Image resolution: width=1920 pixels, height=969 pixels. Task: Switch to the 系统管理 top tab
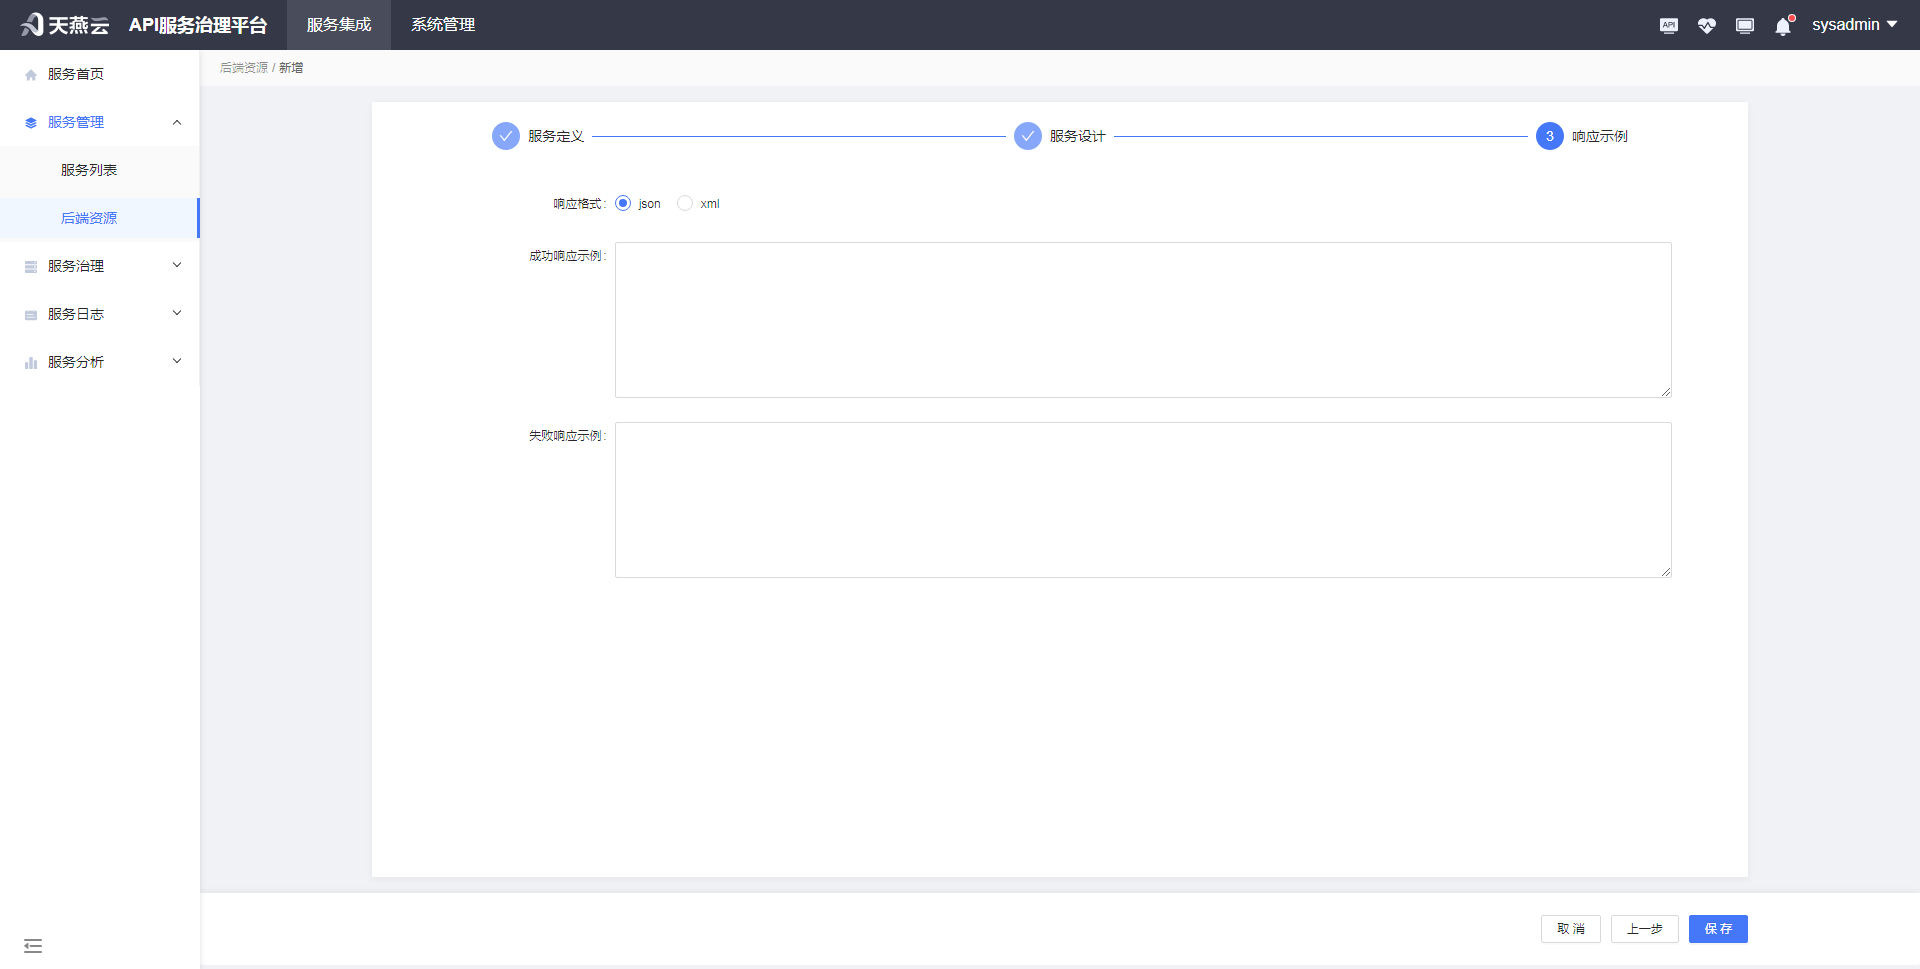pyautogui.click(x=443, y=25)
